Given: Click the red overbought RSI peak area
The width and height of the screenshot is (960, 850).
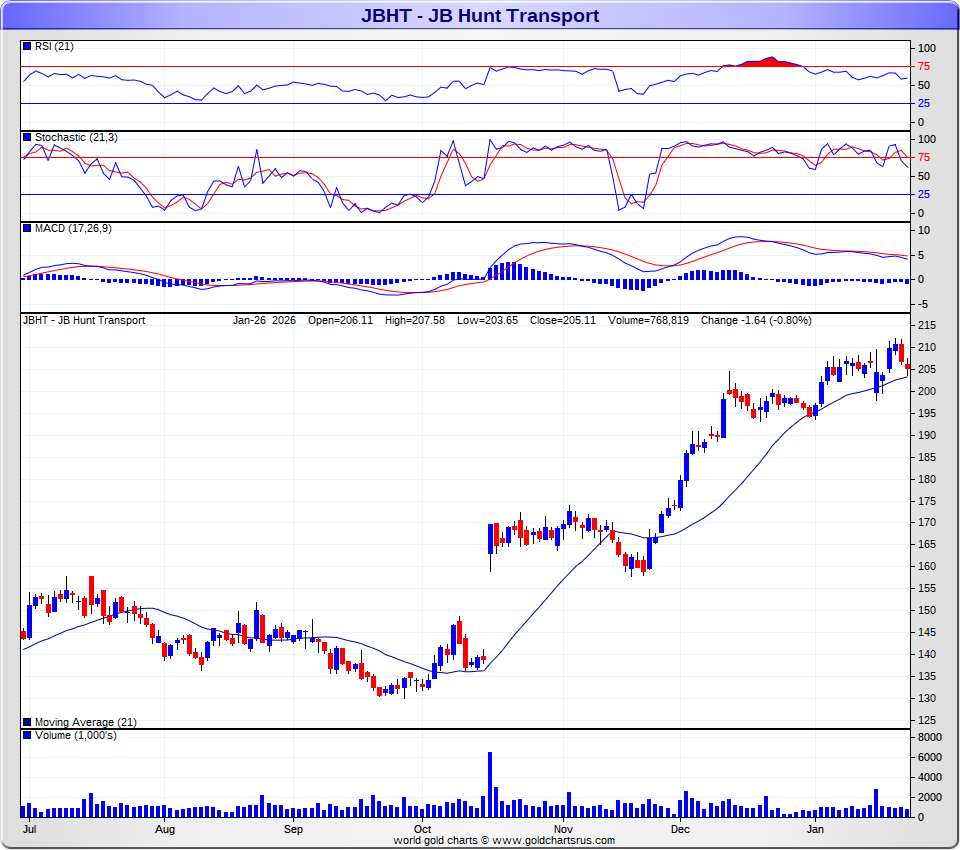Looking at the screenshot, I should tap(768, 62).
